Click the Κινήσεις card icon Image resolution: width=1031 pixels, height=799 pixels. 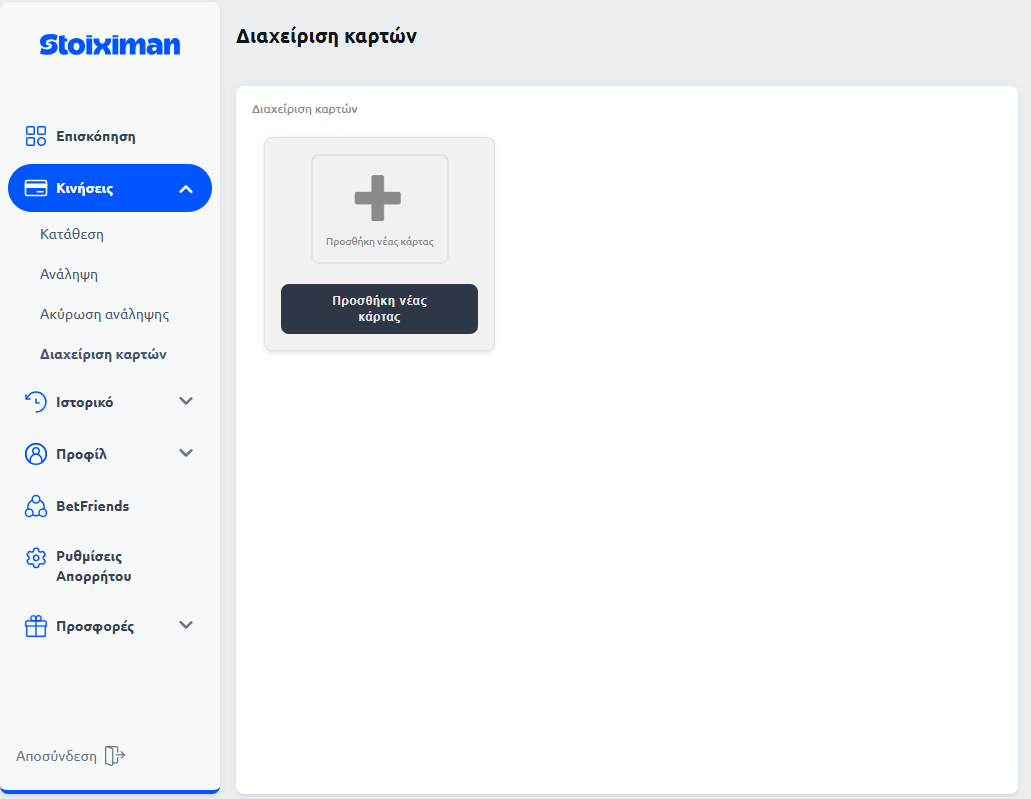pyautogui.click(x=36, y=188)
